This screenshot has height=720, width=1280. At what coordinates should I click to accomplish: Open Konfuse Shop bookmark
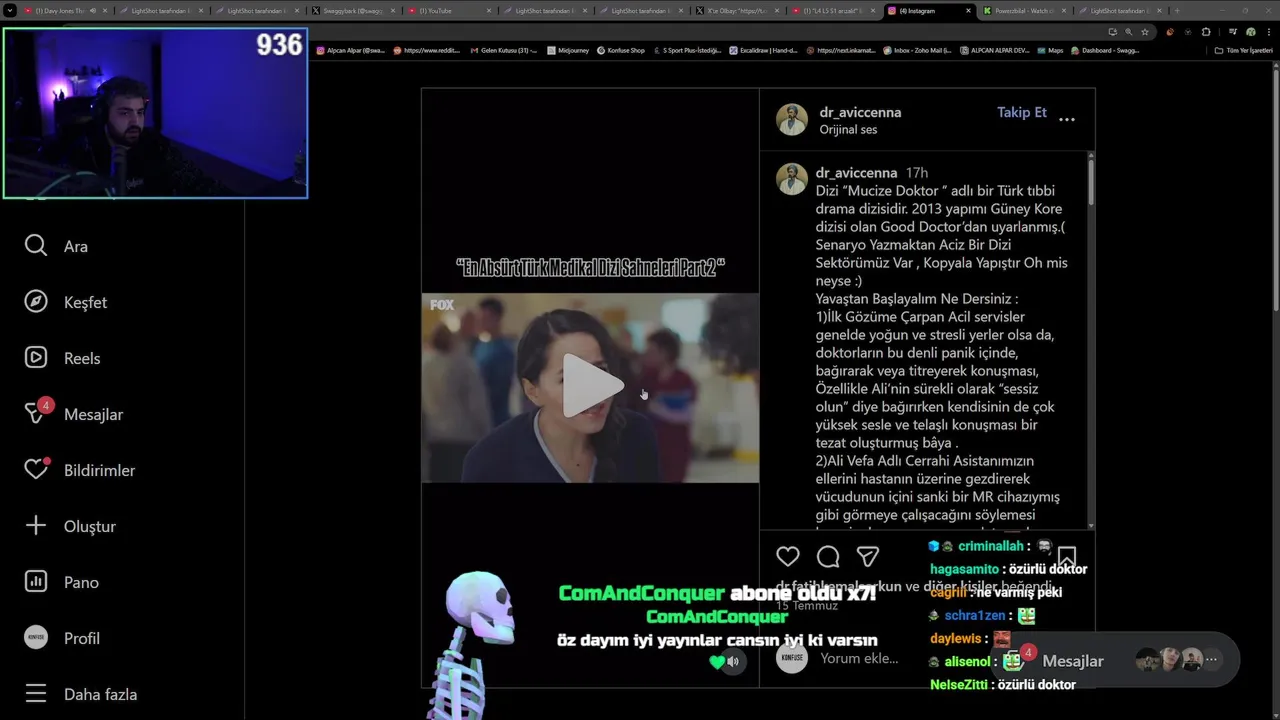(x=621, y=50)
